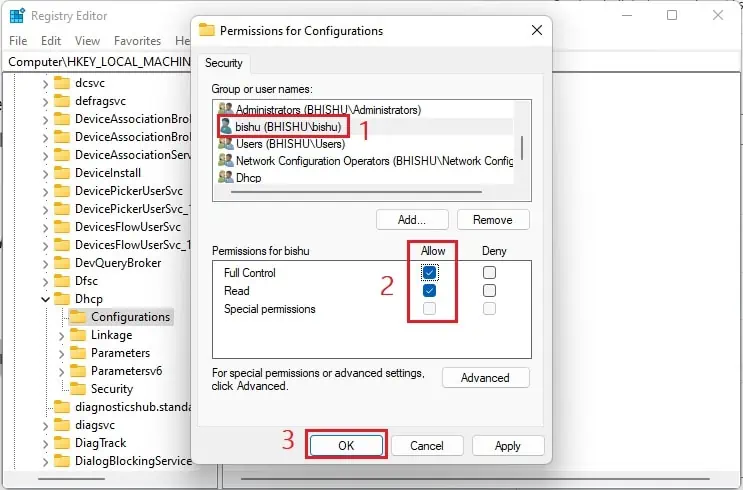Click the Linkage folder icon

pyautogui.click(x=78, y=335)
